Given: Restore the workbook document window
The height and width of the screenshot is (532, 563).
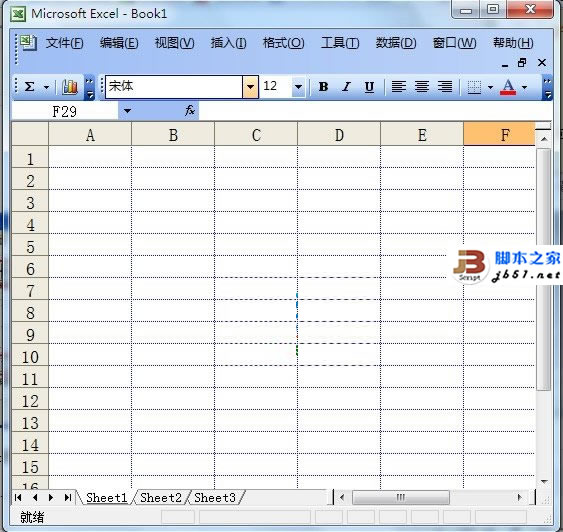Looking at the screenshot, I should coord(522,63).
